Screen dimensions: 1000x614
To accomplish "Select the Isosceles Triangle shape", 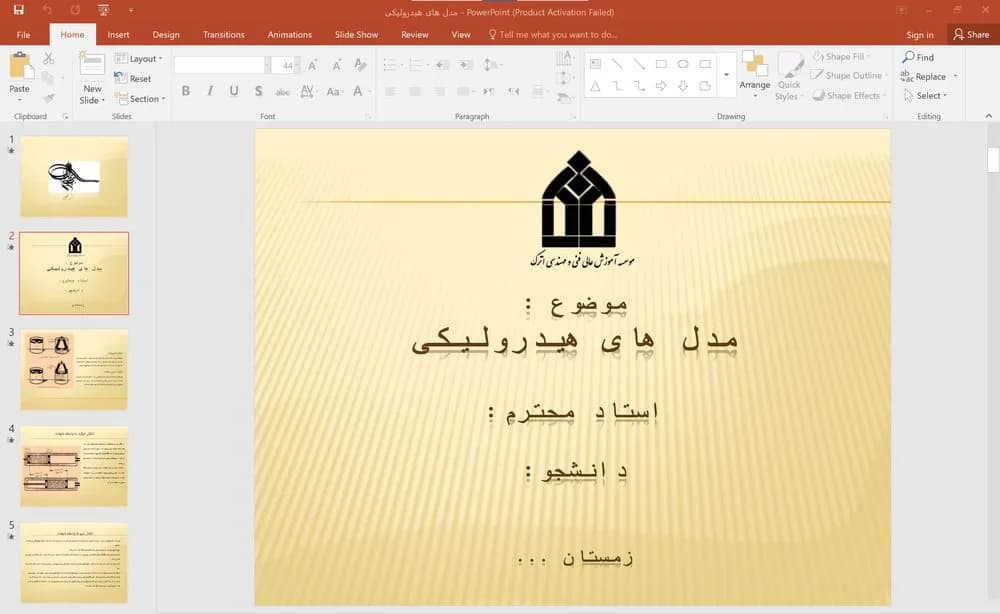I will 595,86.
